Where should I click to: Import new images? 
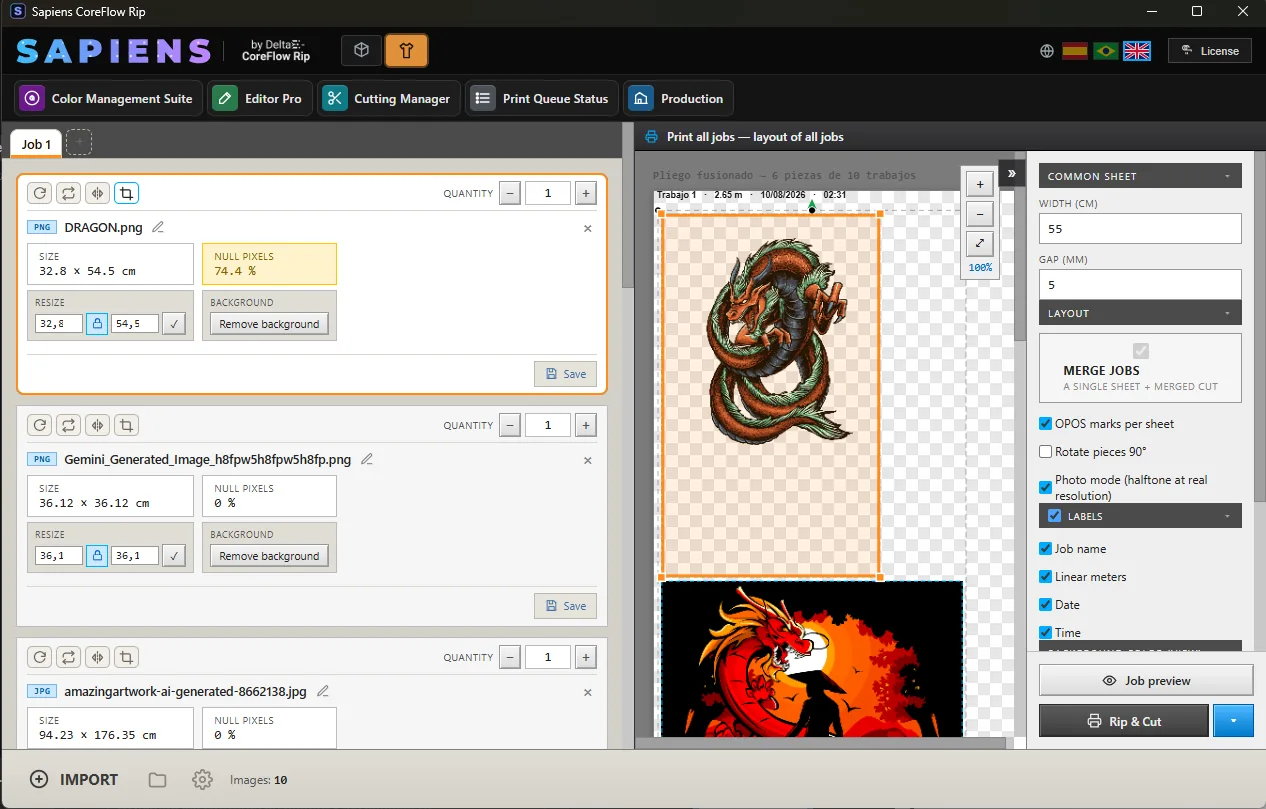pyautogui.click(x=74, y=779)
